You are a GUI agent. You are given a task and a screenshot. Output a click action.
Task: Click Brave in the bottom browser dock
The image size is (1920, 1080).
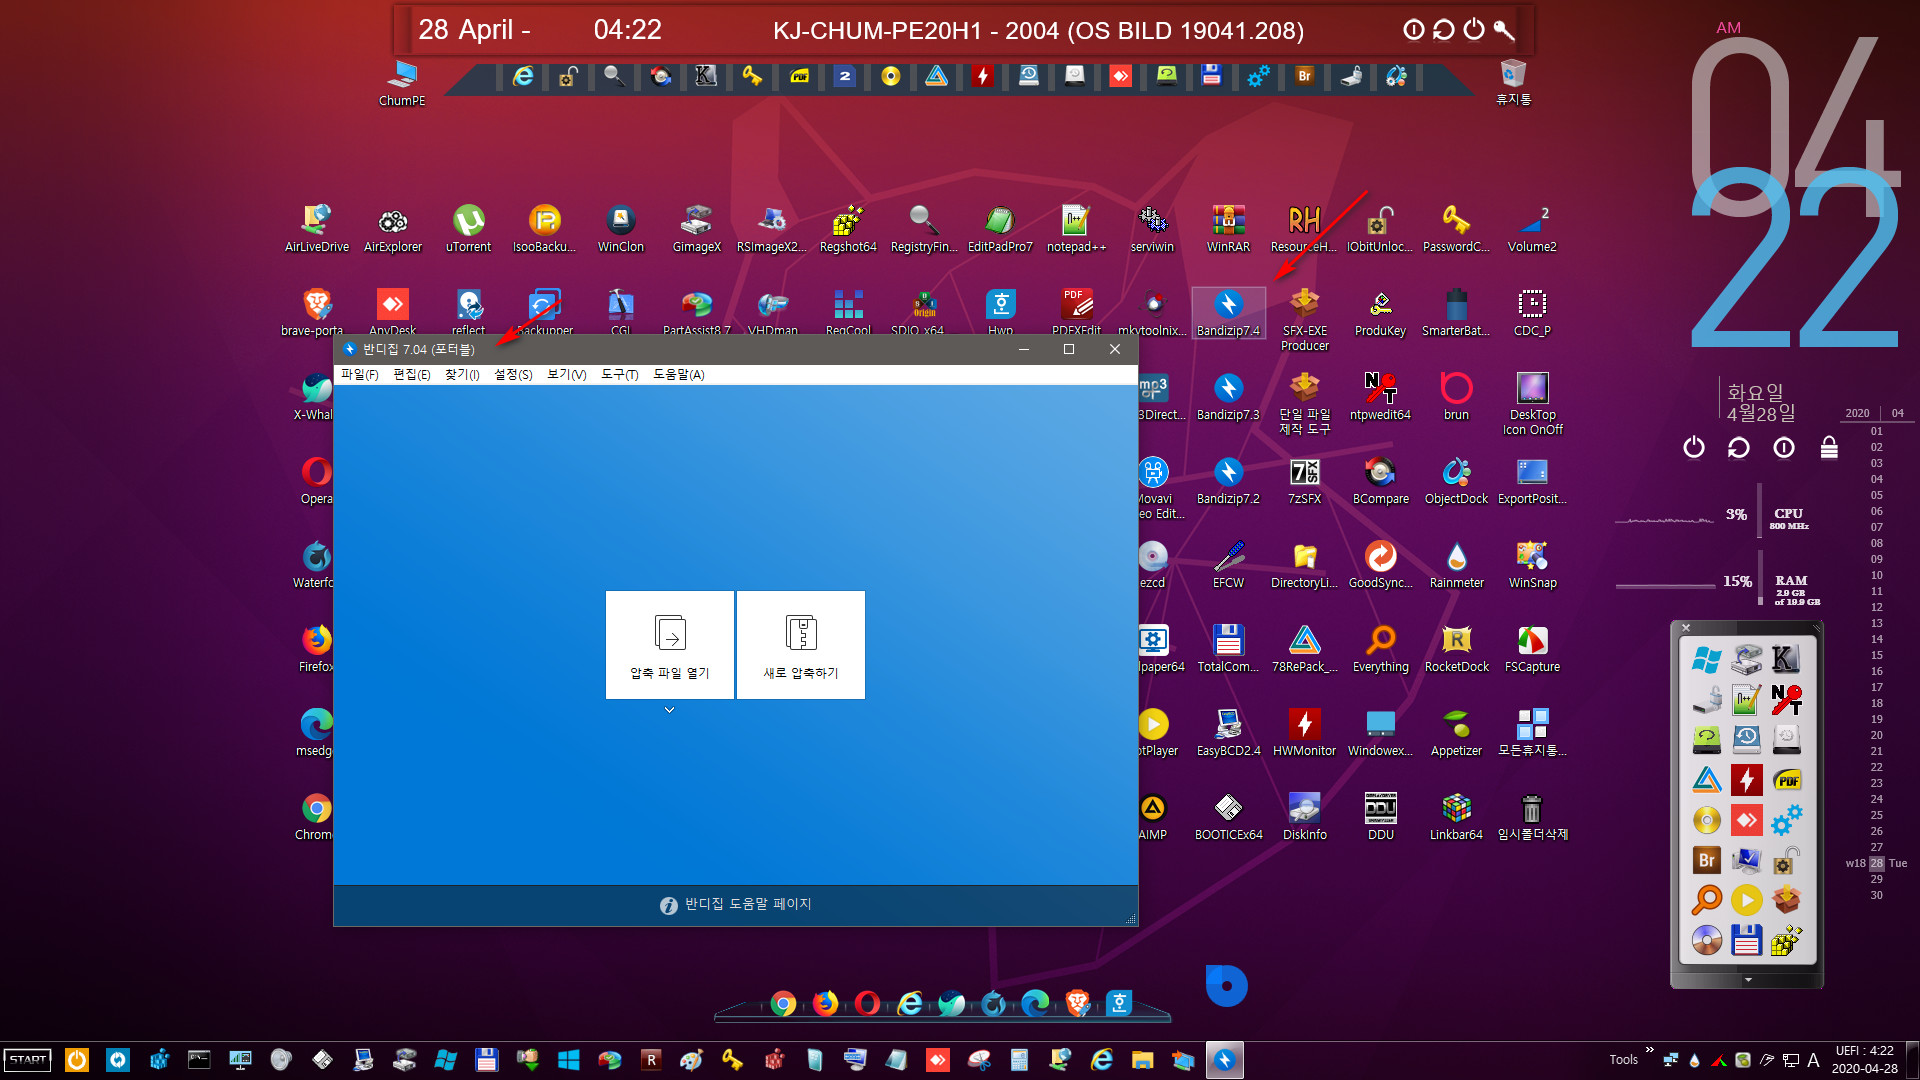[x=1077, y=1003]
